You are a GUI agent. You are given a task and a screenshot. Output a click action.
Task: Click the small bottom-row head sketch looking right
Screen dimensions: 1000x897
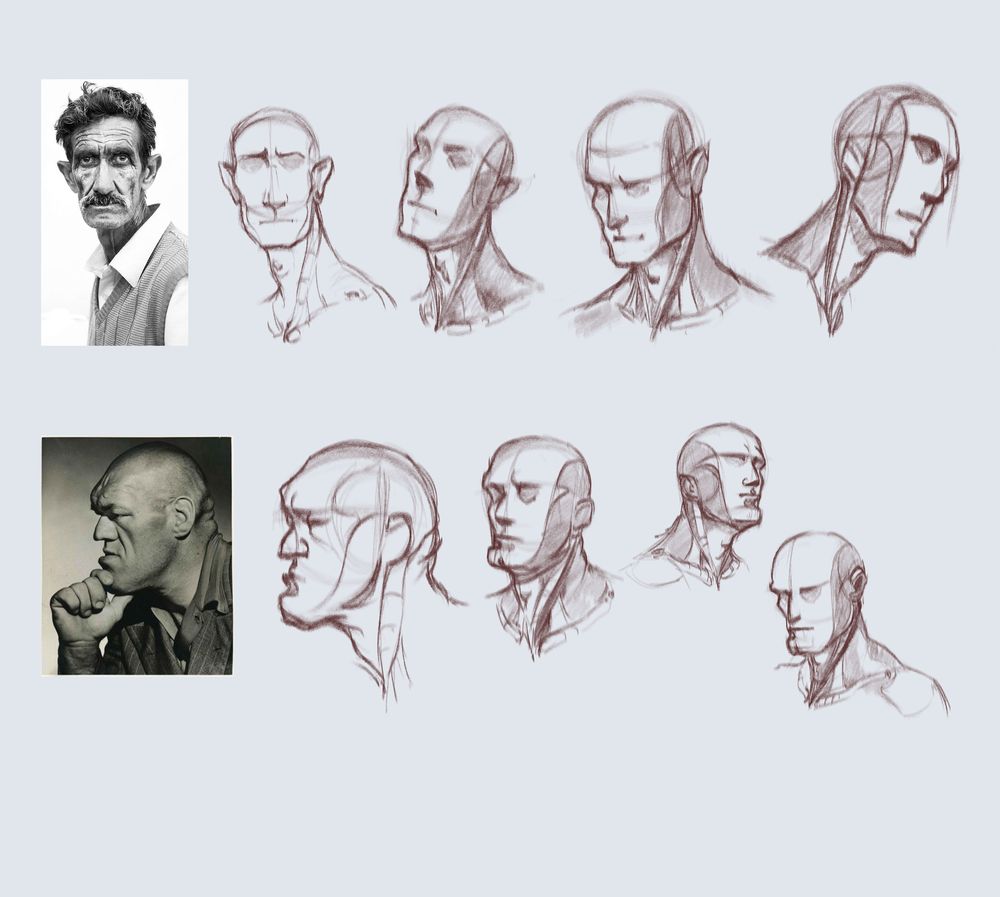click(x=696, y=506)
